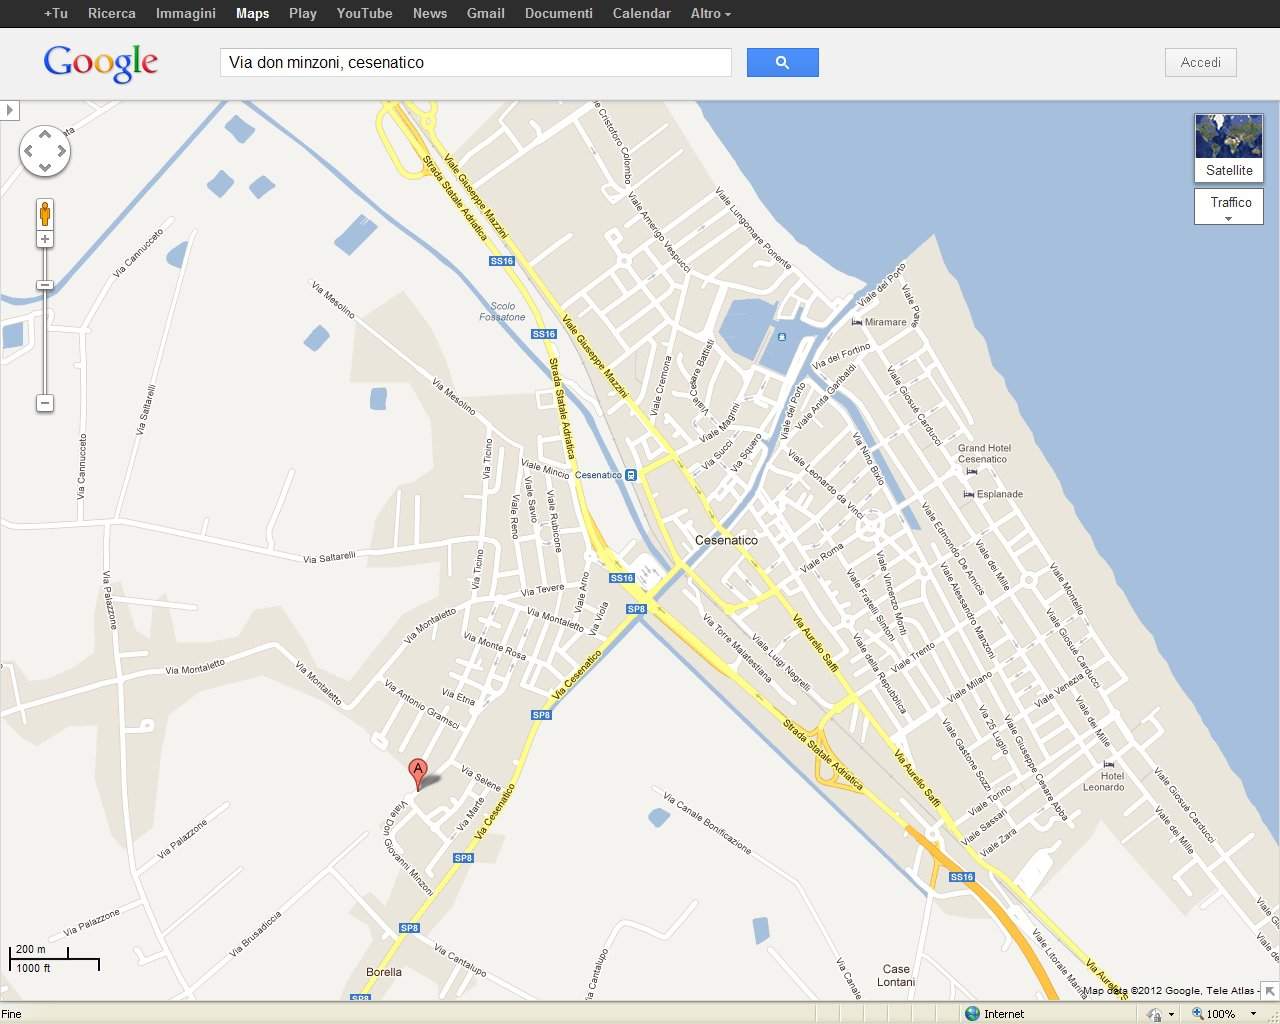1280x1024 pixels.
Task: Click the Cesenatico train station icon
Action: [631, 475]
